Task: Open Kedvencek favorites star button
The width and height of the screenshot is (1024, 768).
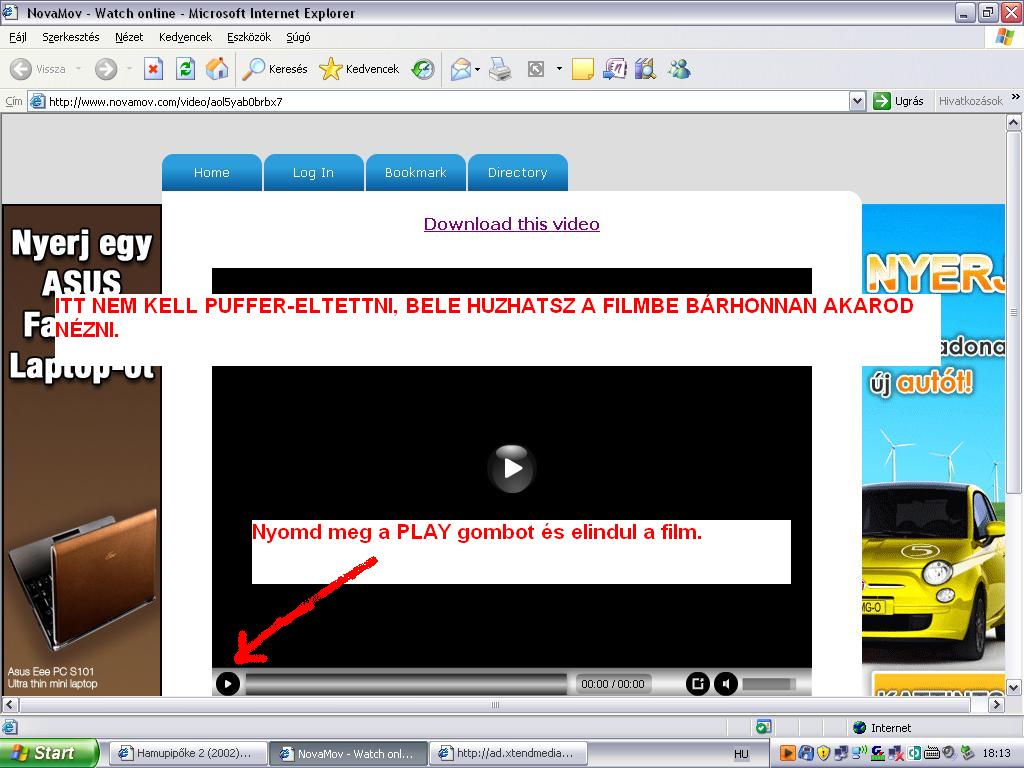Action: 359,69
